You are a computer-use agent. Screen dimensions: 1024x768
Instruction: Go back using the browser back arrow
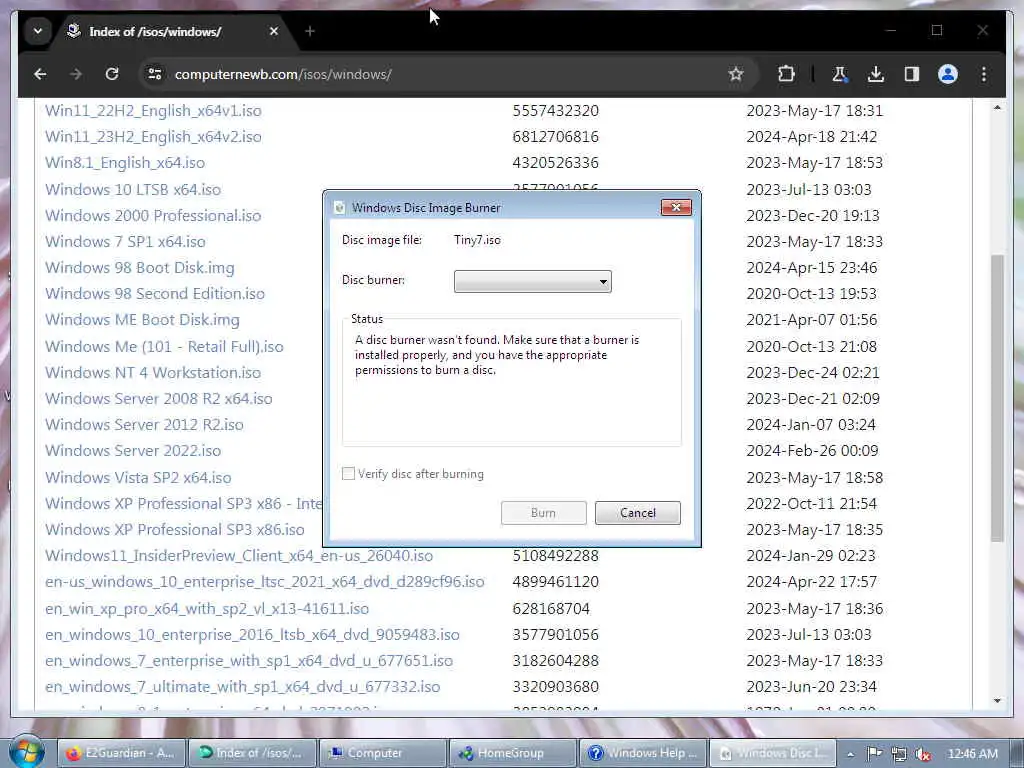coord(40,74)
